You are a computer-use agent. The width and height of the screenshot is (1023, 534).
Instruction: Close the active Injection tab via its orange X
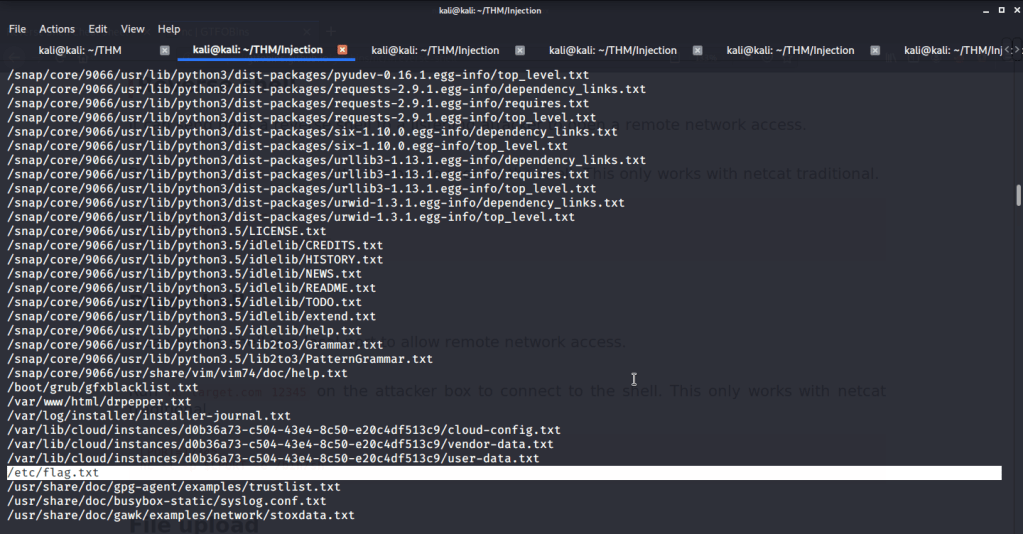click(x=342, y=50)
